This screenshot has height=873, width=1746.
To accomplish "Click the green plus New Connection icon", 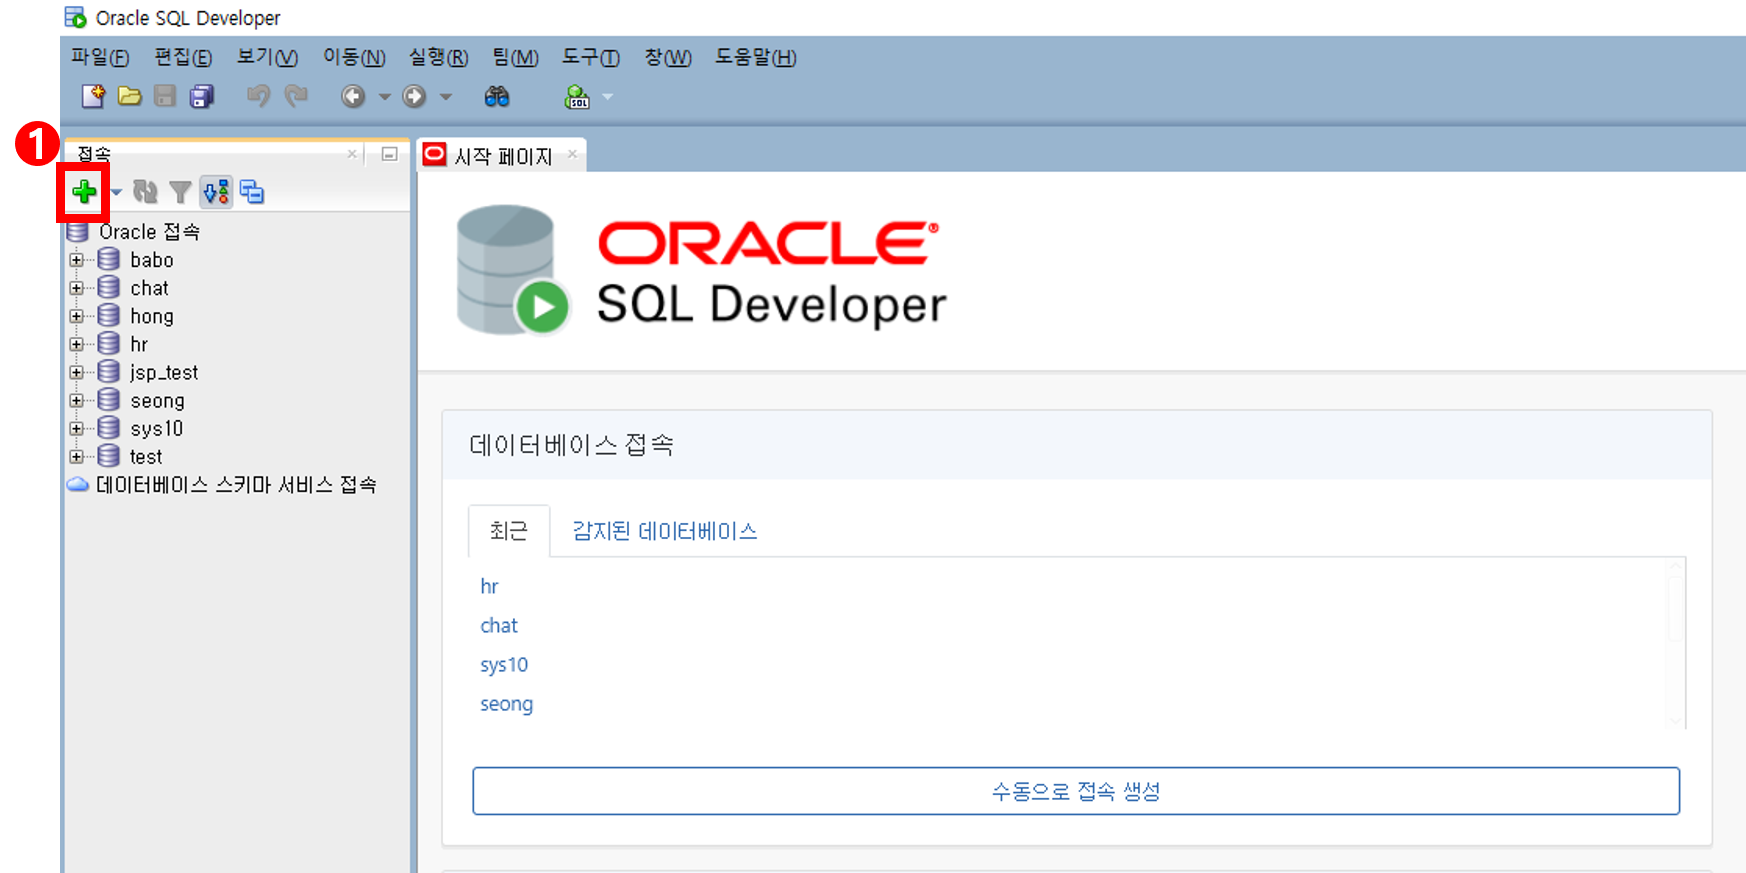I will [x=85, y=192].
